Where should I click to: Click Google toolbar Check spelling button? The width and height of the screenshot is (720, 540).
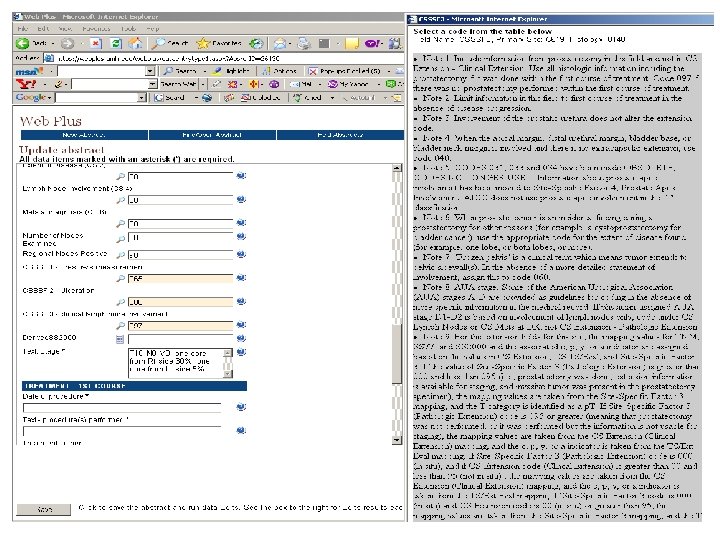tap(309, 97)
